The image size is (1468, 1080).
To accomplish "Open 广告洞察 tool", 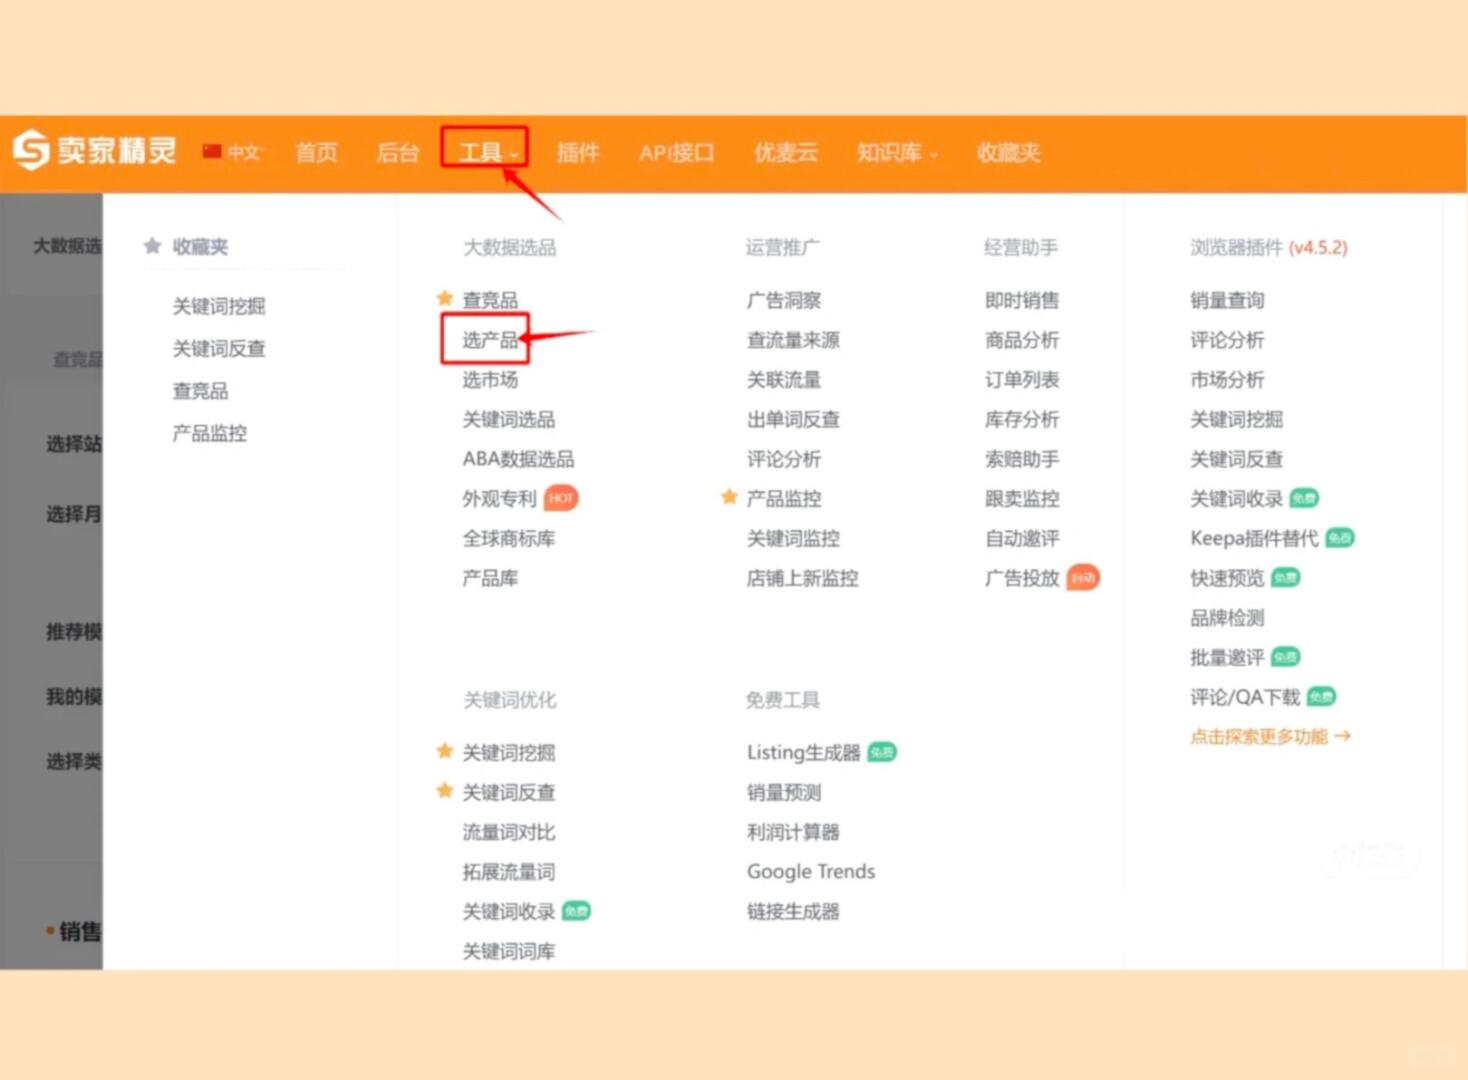I will pos(784,300).
